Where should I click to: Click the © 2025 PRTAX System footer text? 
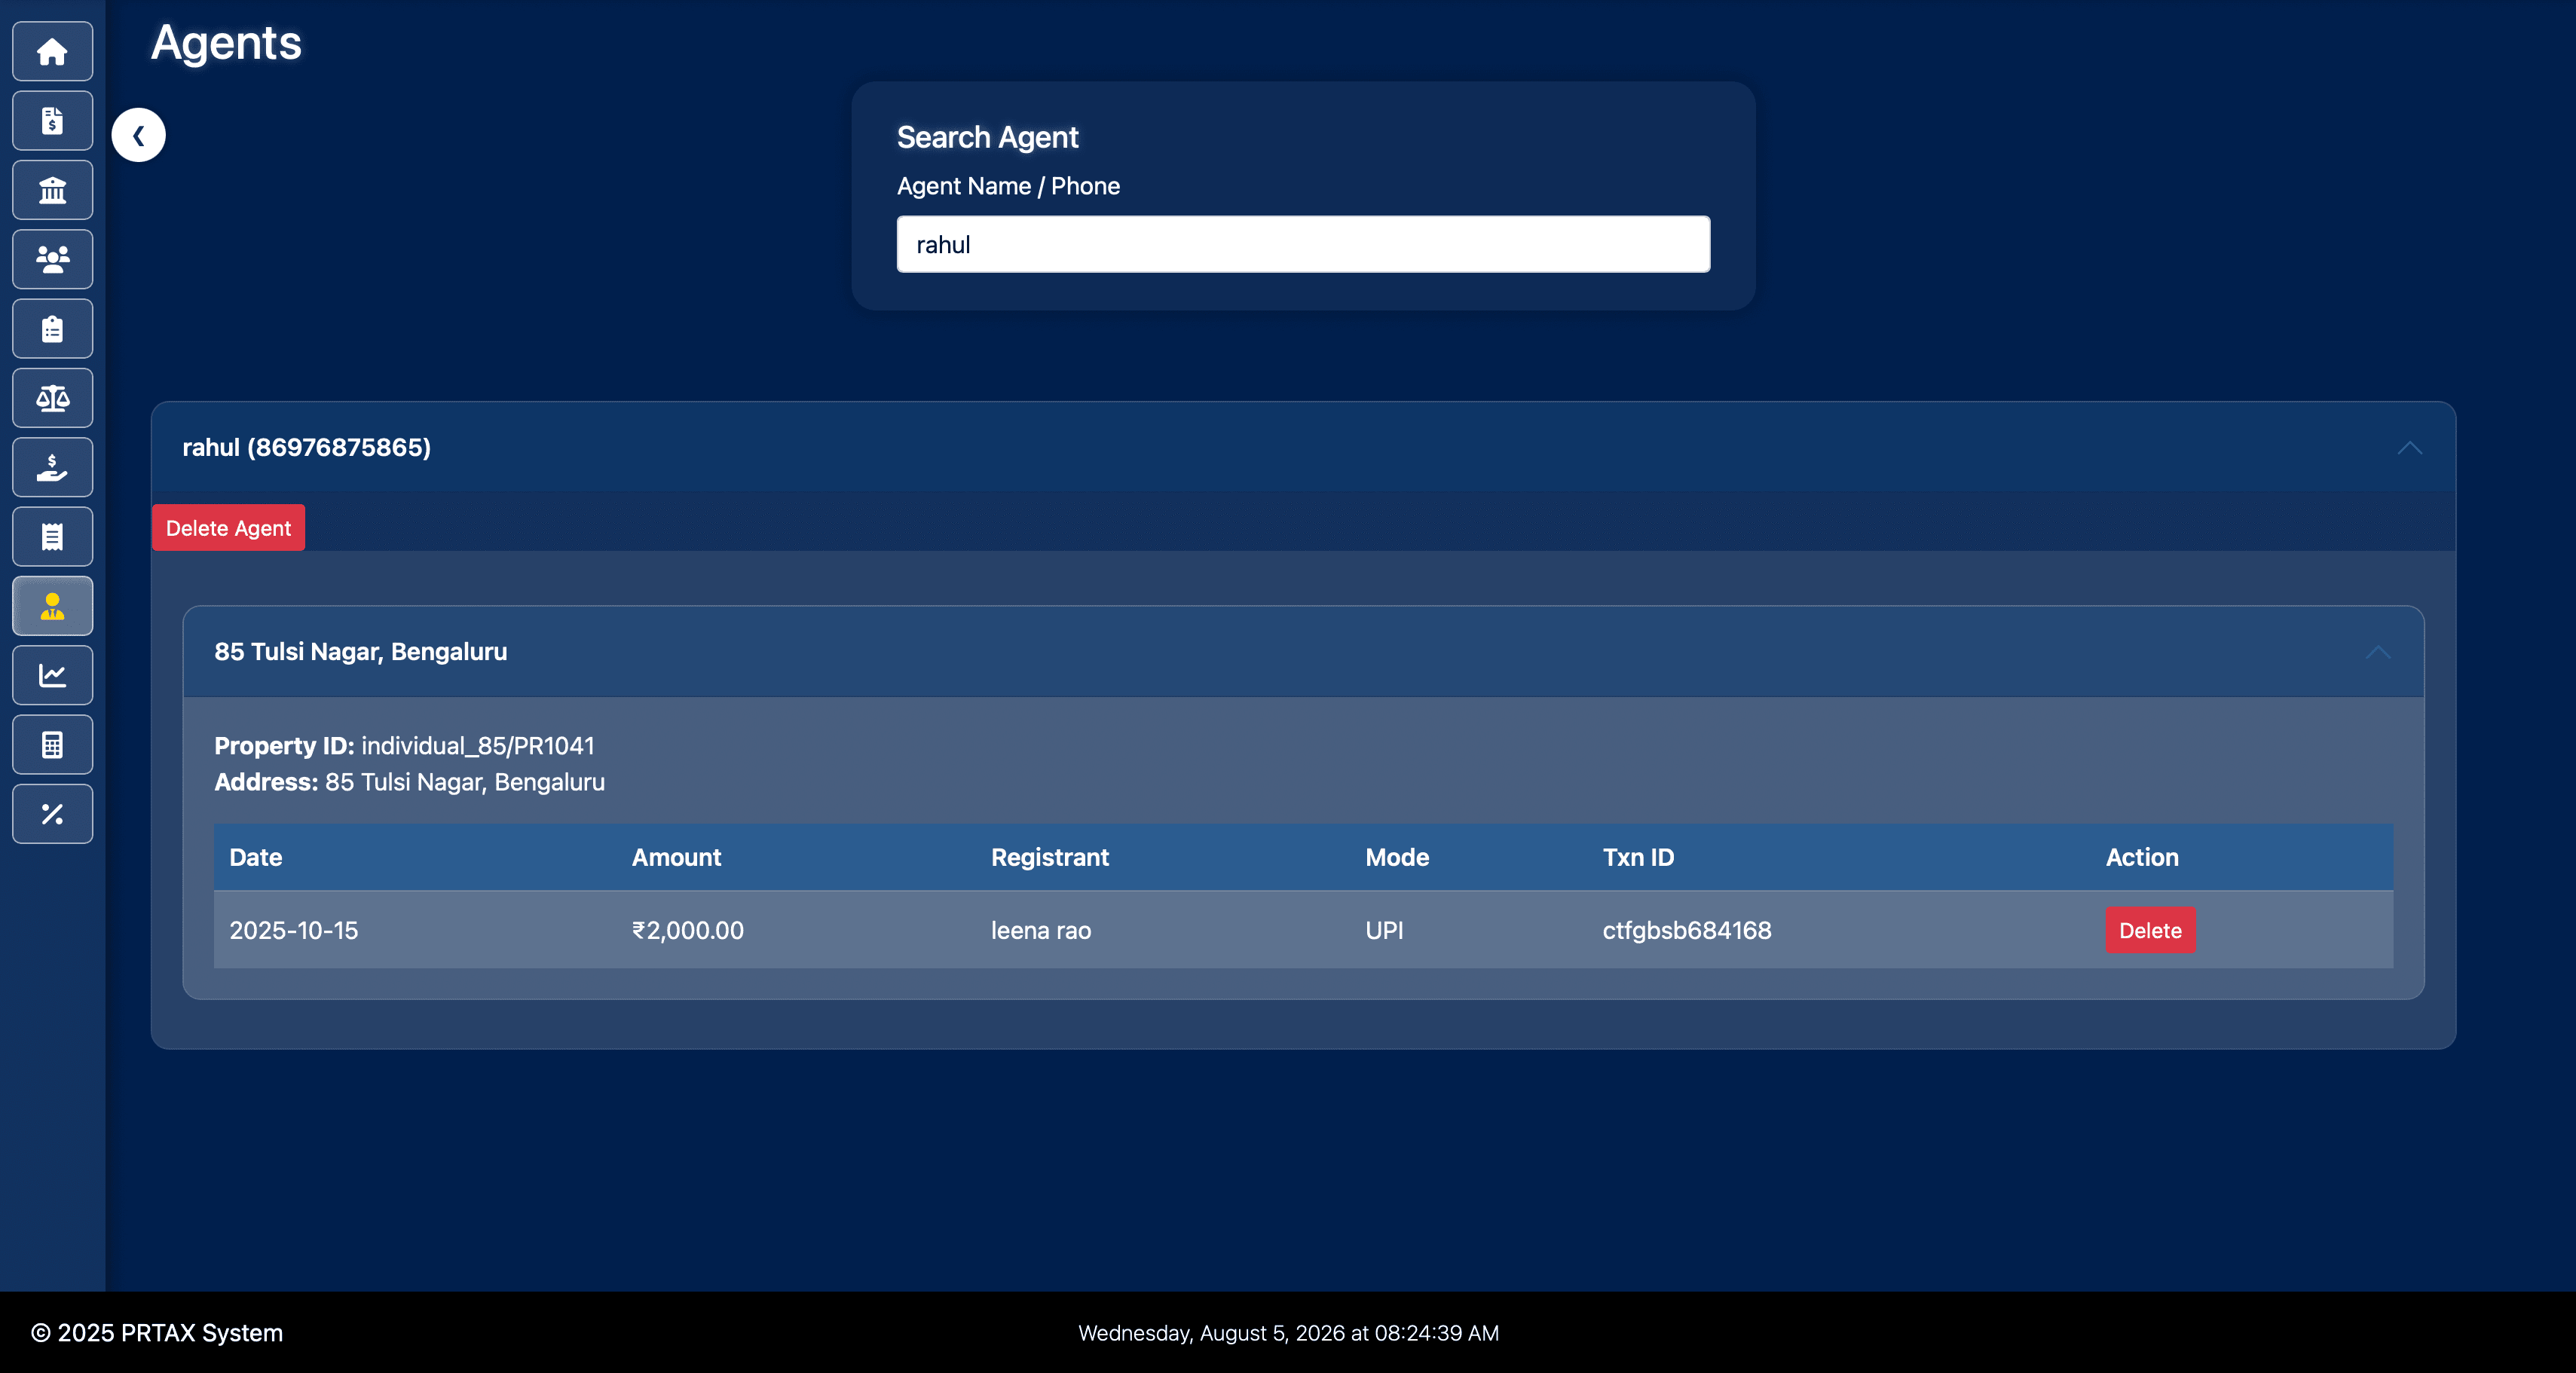pos(157,1333)
